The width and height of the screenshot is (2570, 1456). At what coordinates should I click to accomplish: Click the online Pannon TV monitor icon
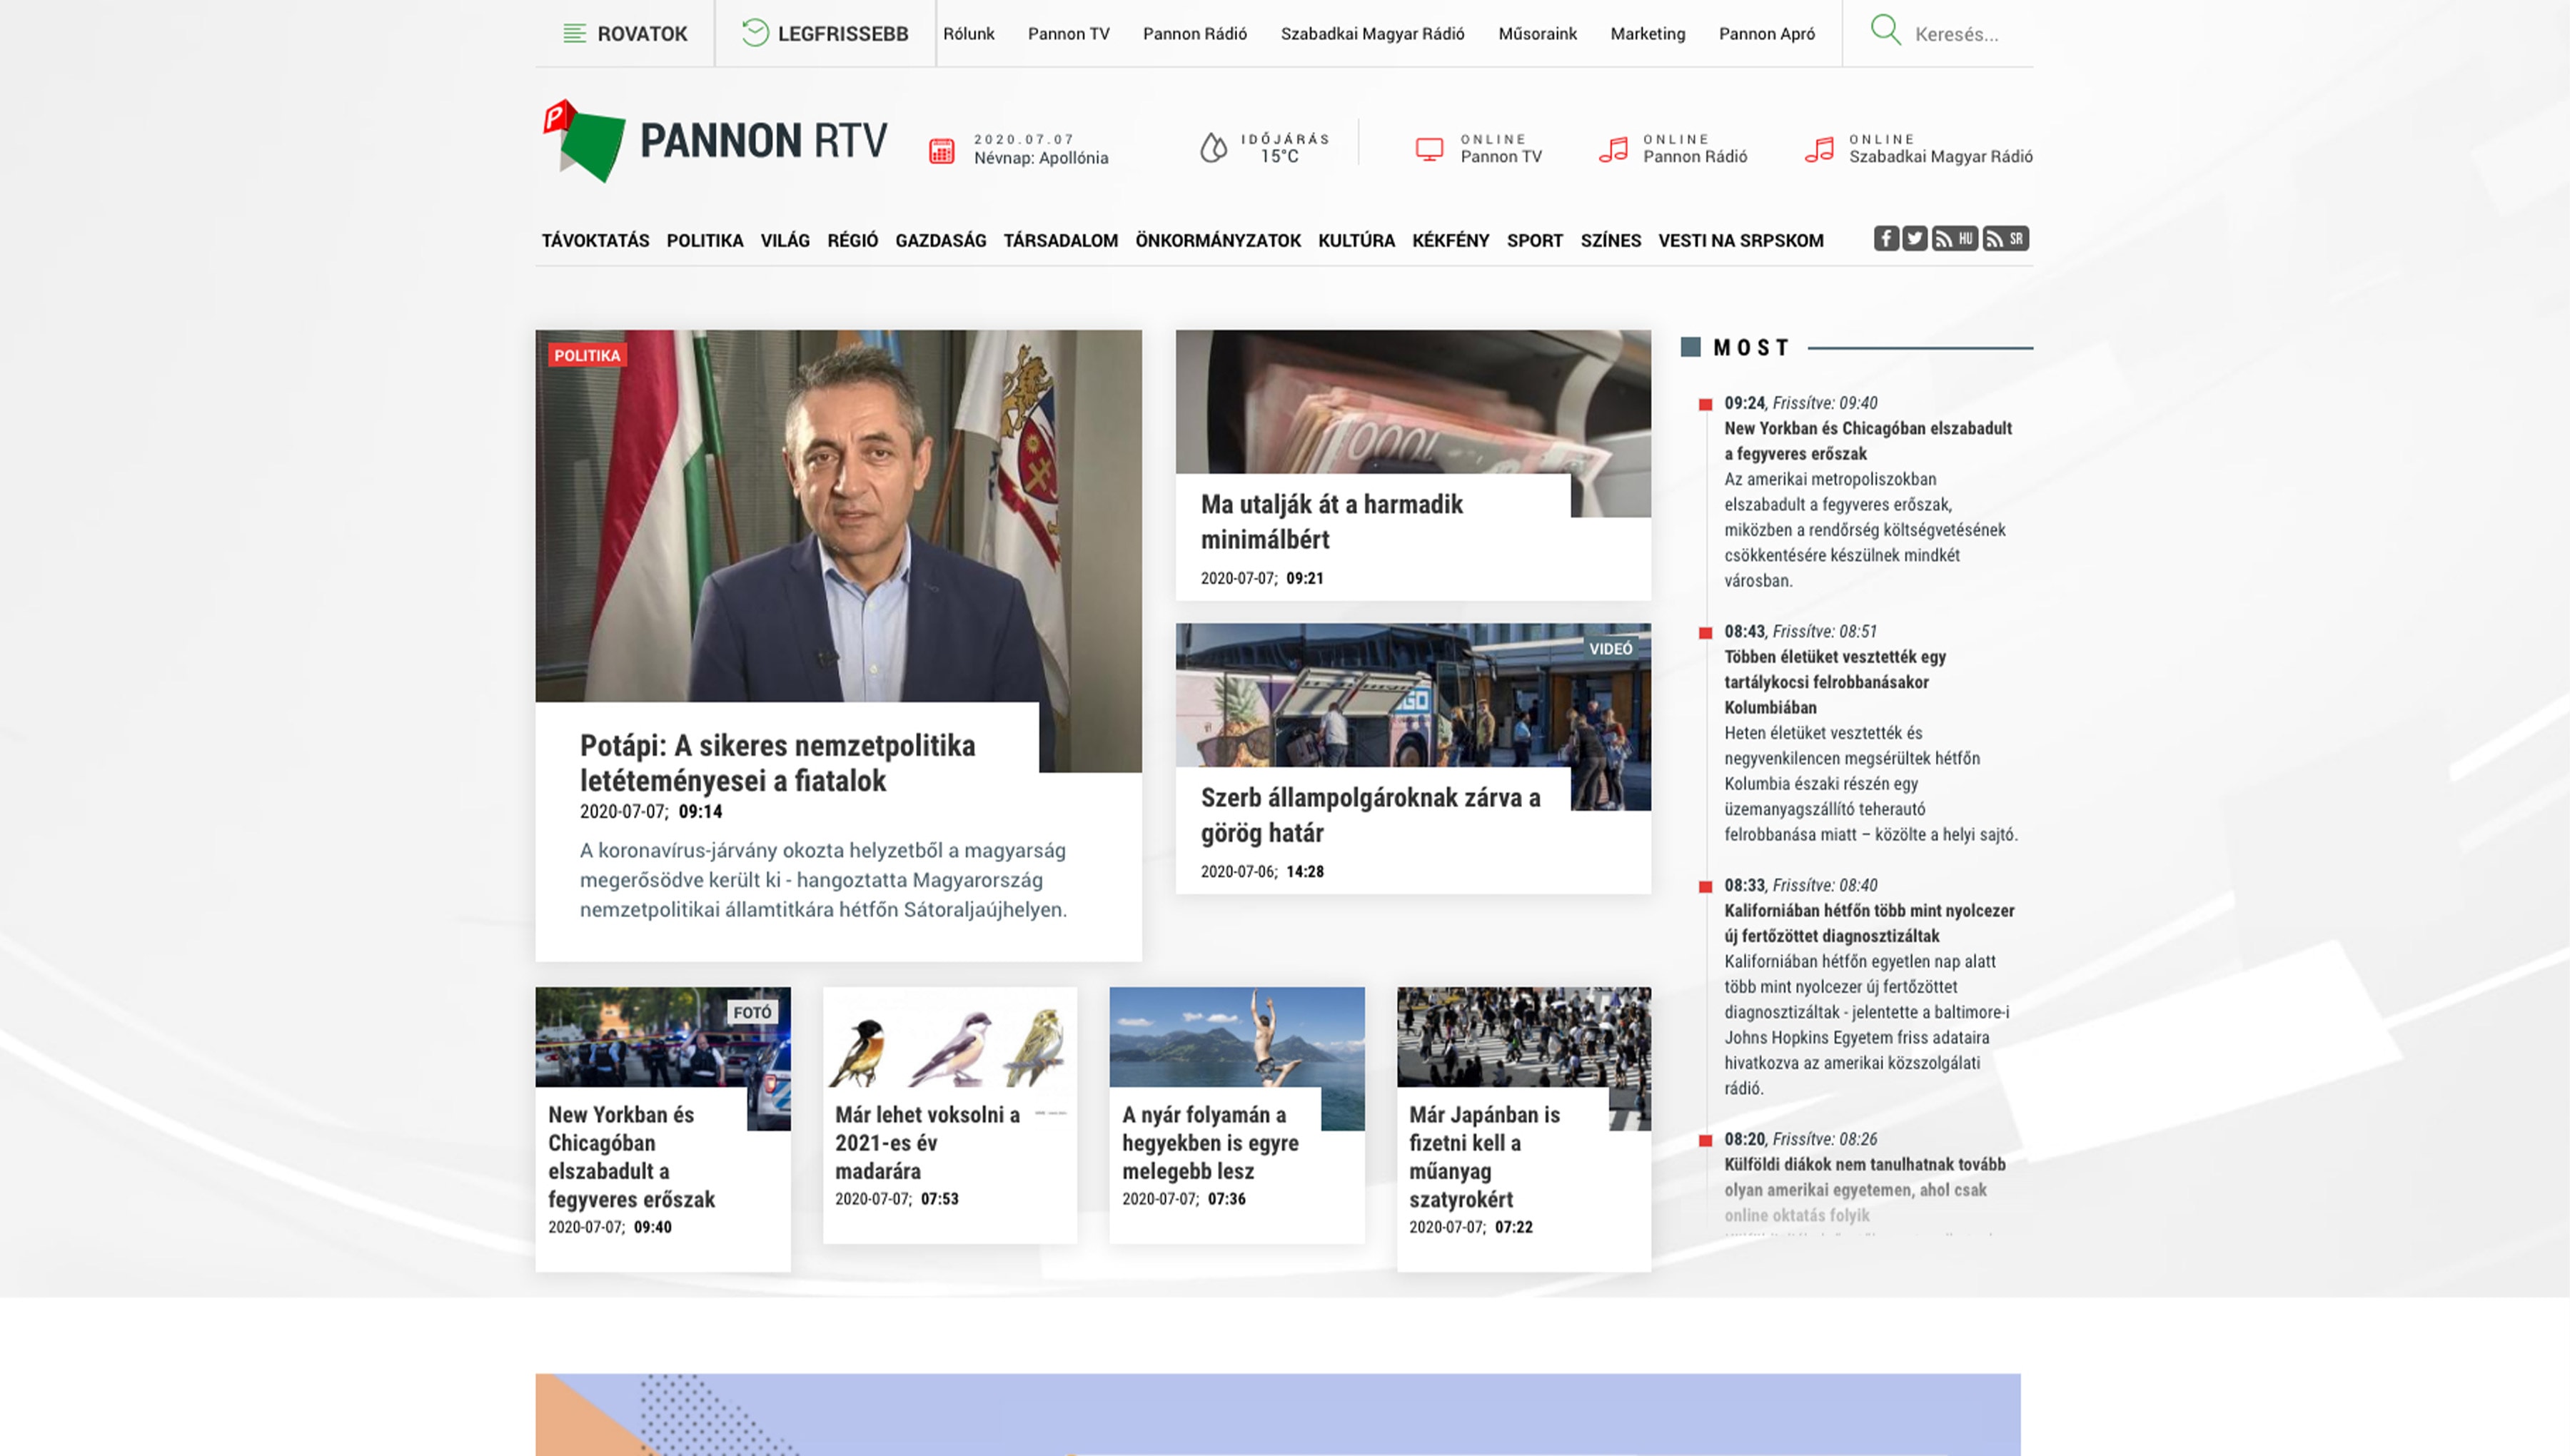point(1429,149)
